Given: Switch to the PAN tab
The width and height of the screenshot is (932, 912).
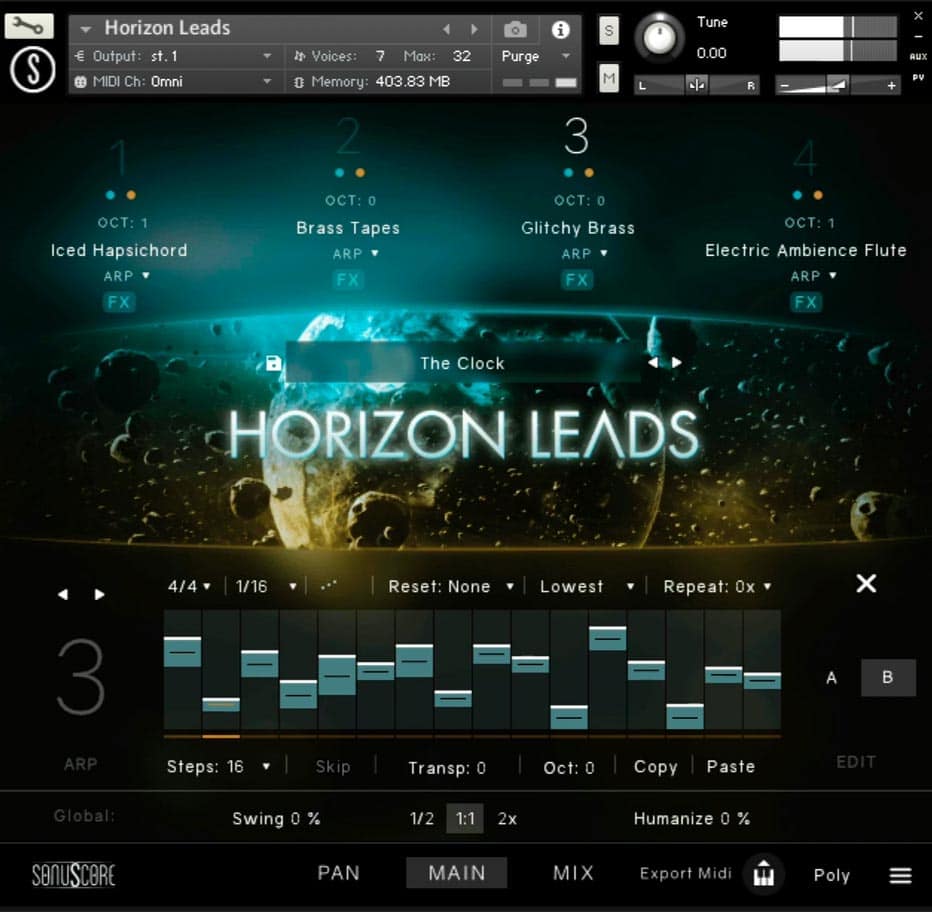Looking at the screenshot, I should point(338,873).
